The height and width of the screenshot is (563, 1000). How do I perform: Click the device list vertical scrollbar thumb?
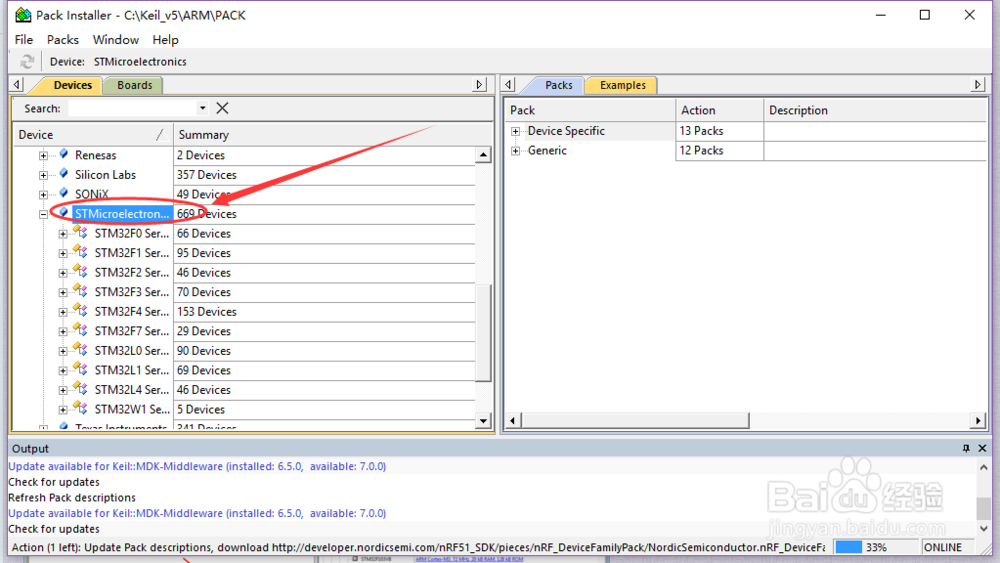coord(484,332)
